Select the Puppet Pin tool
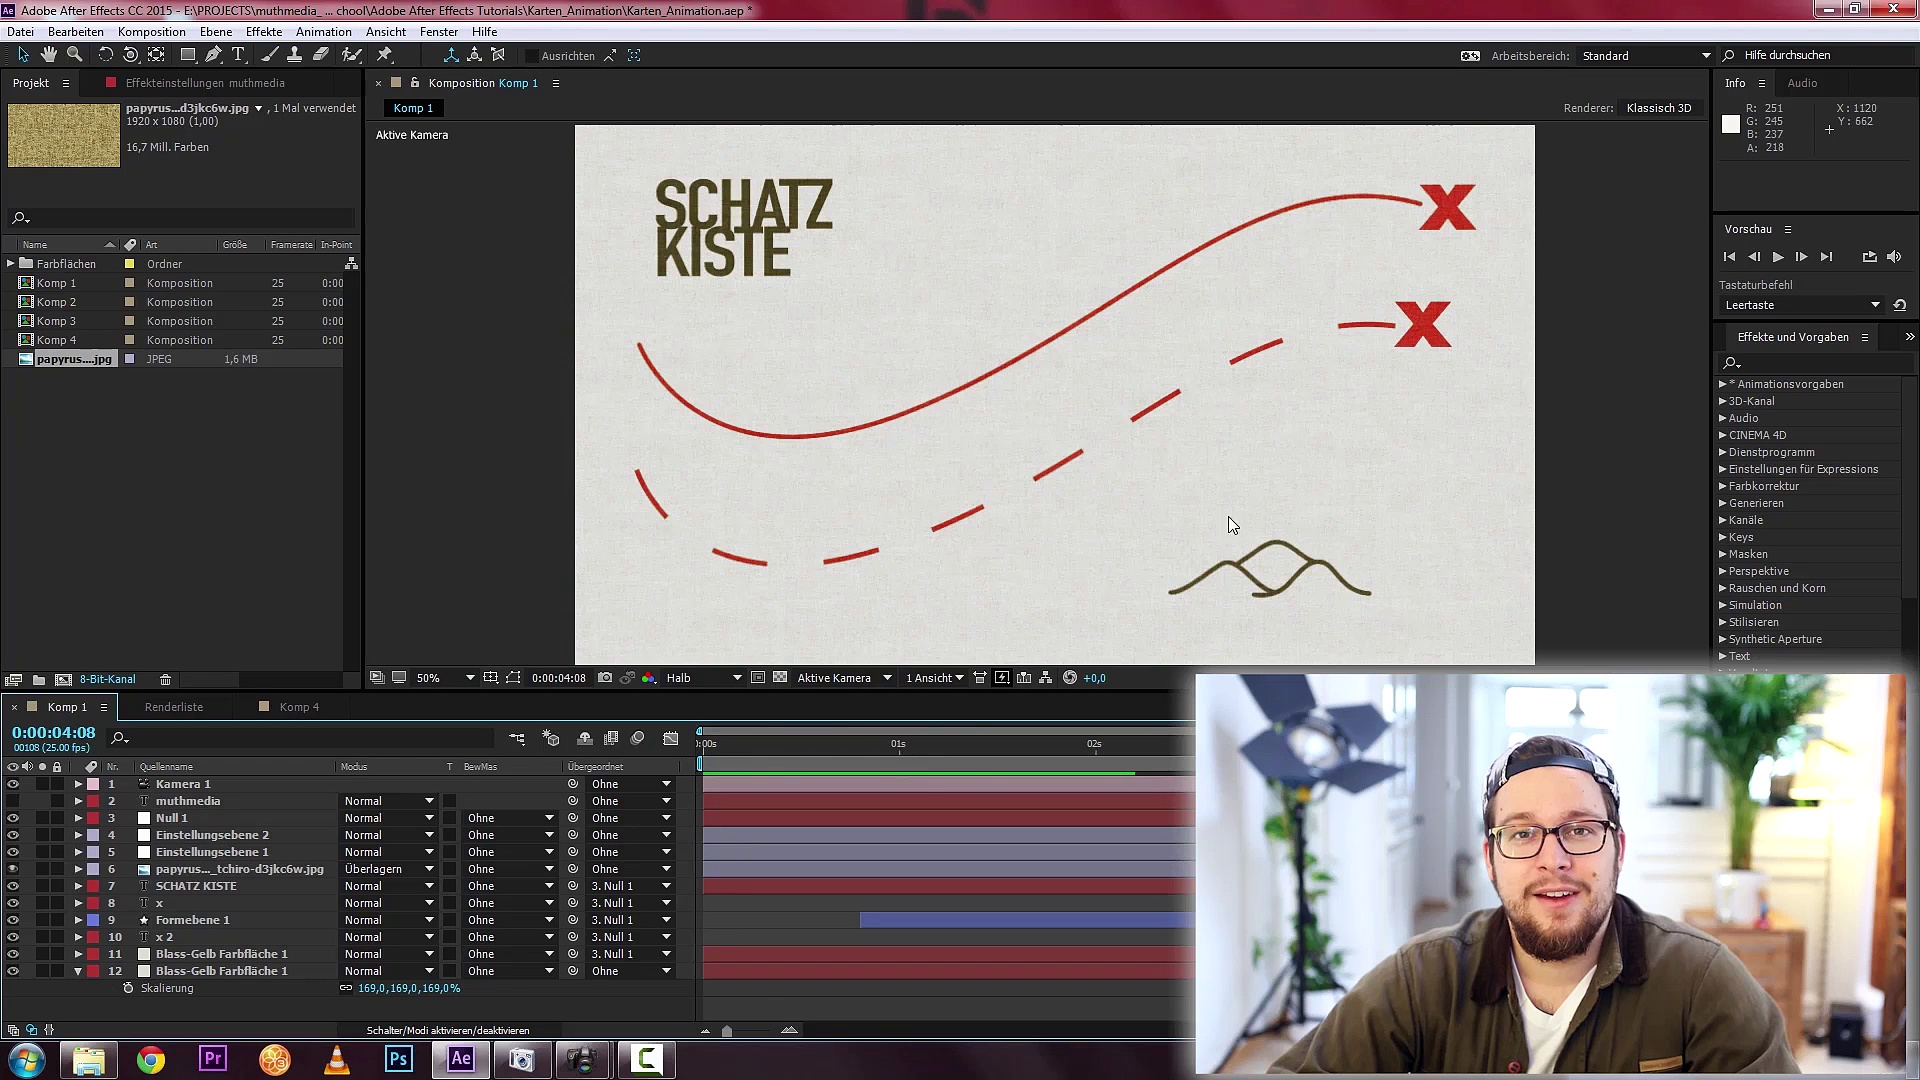Screen dimensions: 1920x1080 point(385,55)
